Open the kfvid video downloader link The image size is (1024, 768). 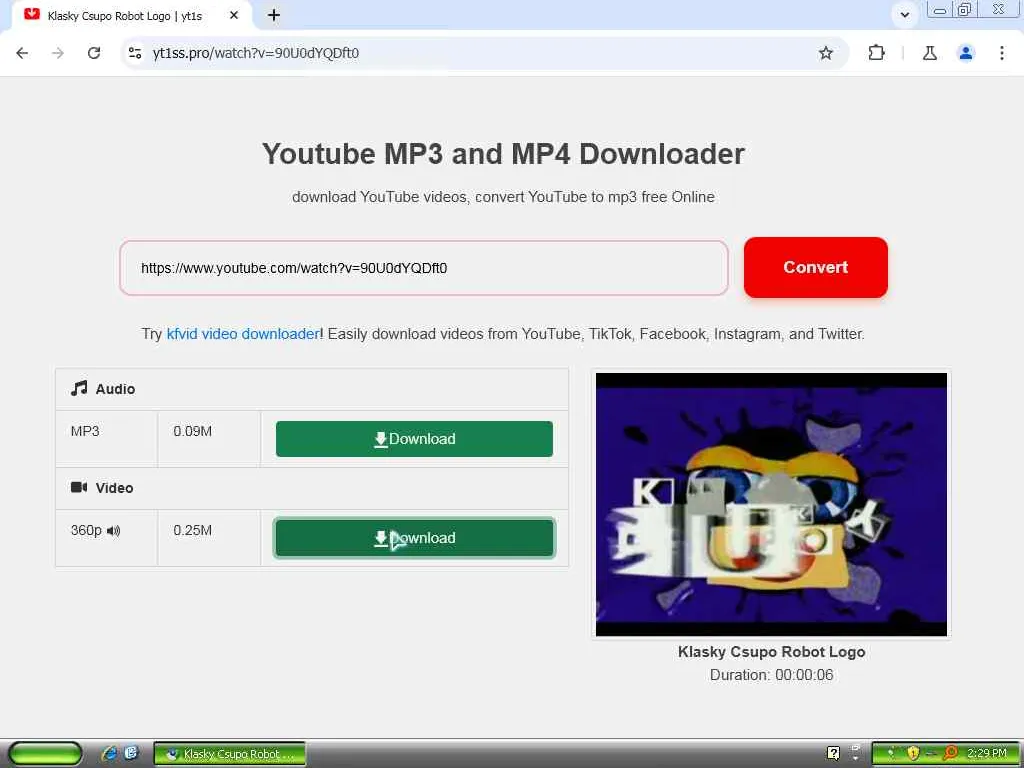click(x=243, y=334)
